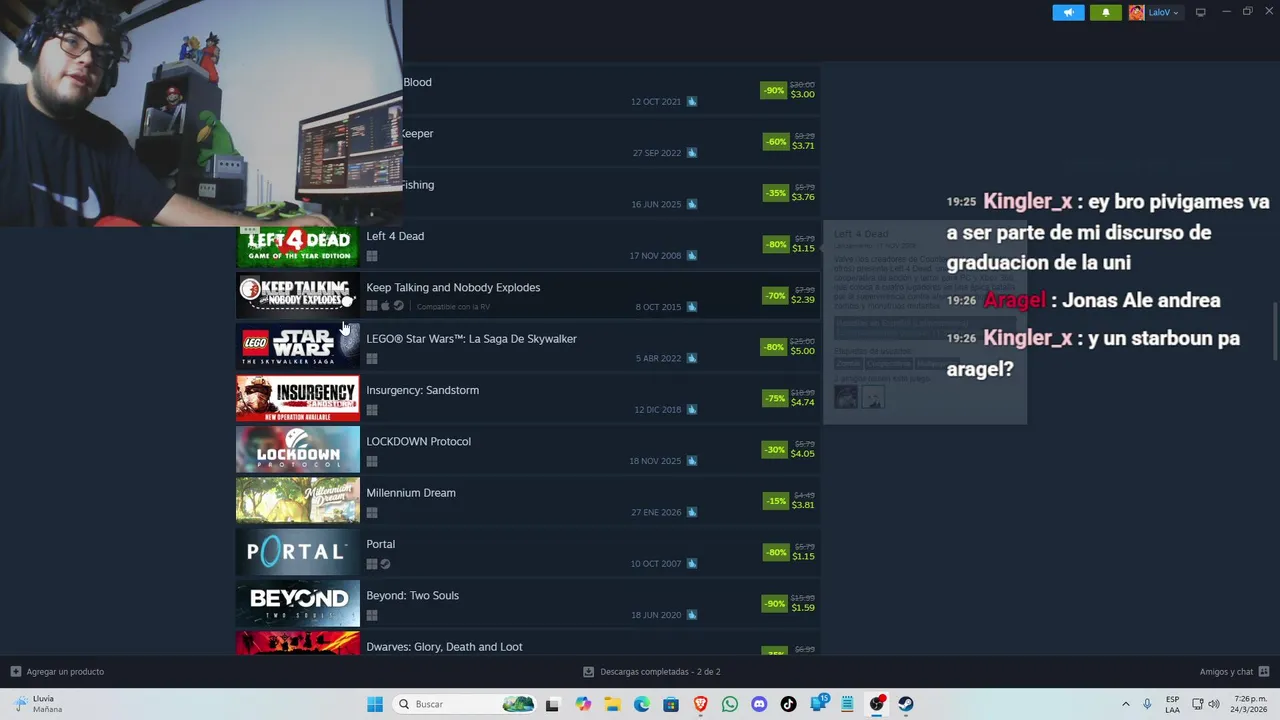Open the Steam announcements megaphone button
Image resolution: width=1280 pixels, height=720 pixels.
(x=1068, y=12)
